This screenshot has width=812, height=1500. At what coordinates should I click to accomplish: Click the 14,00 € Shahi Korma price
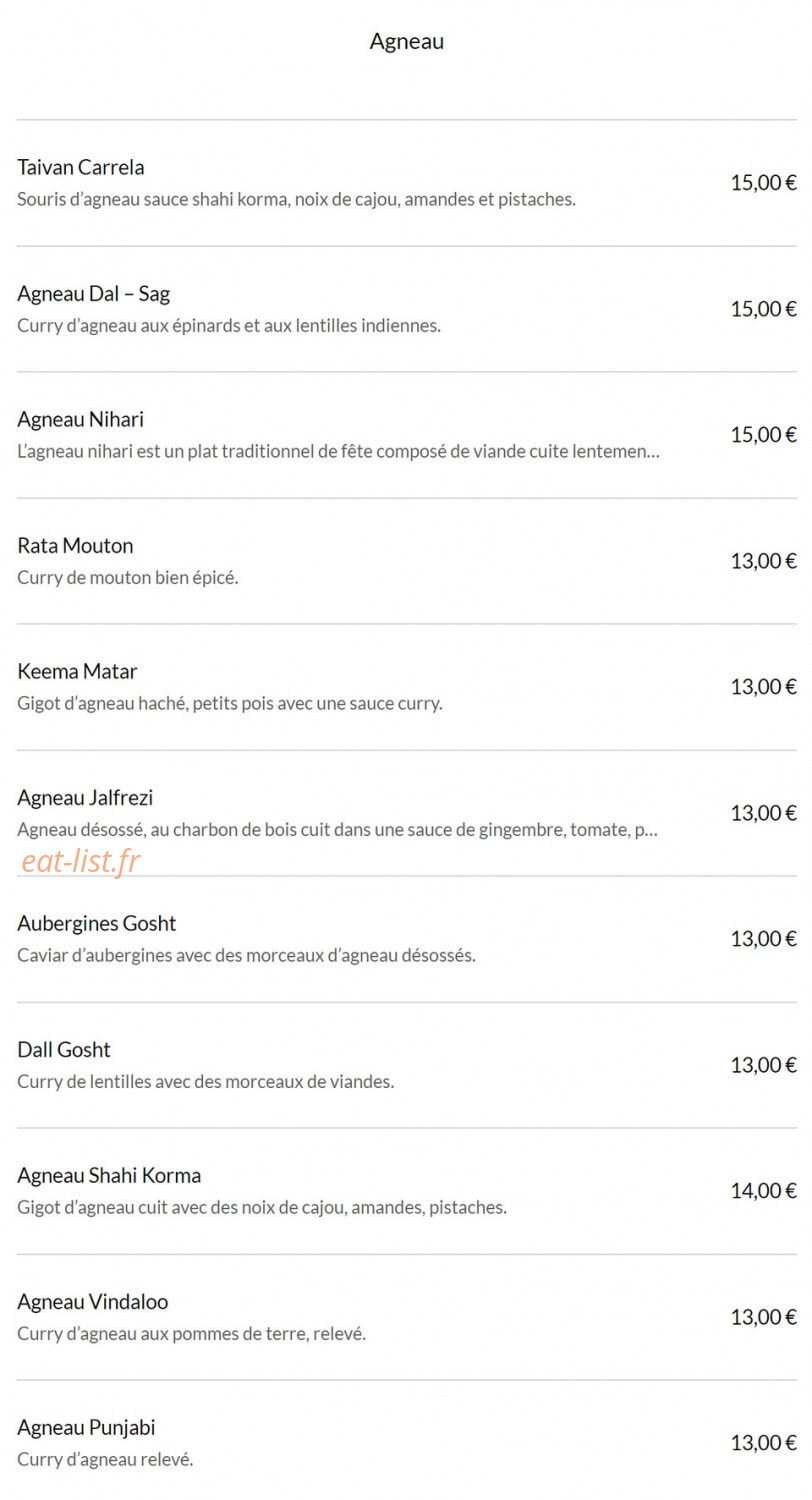tap(763, 1190)
